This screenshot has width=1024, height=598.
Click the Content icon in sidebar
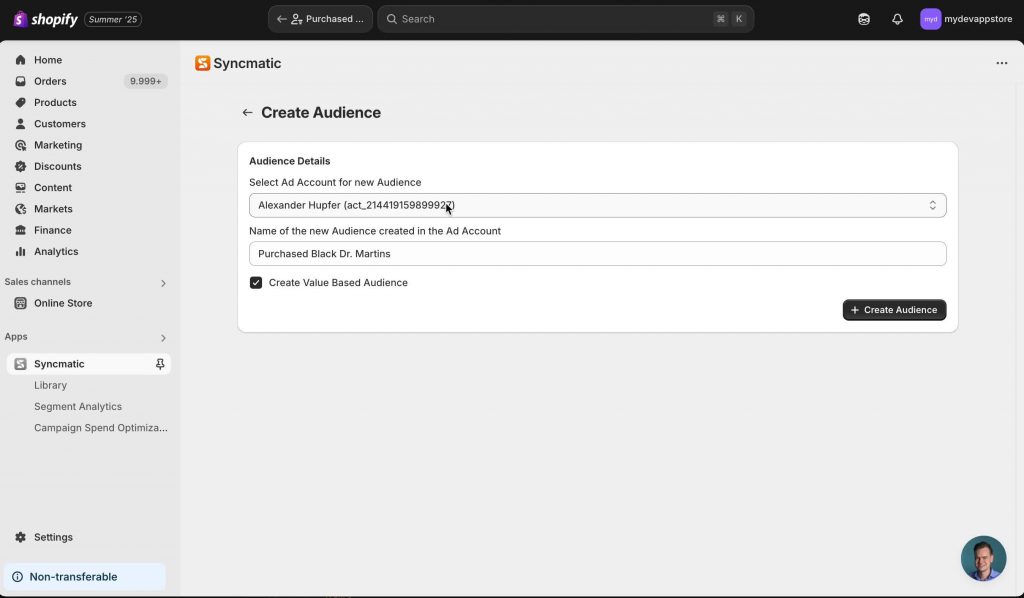(20, 187)
